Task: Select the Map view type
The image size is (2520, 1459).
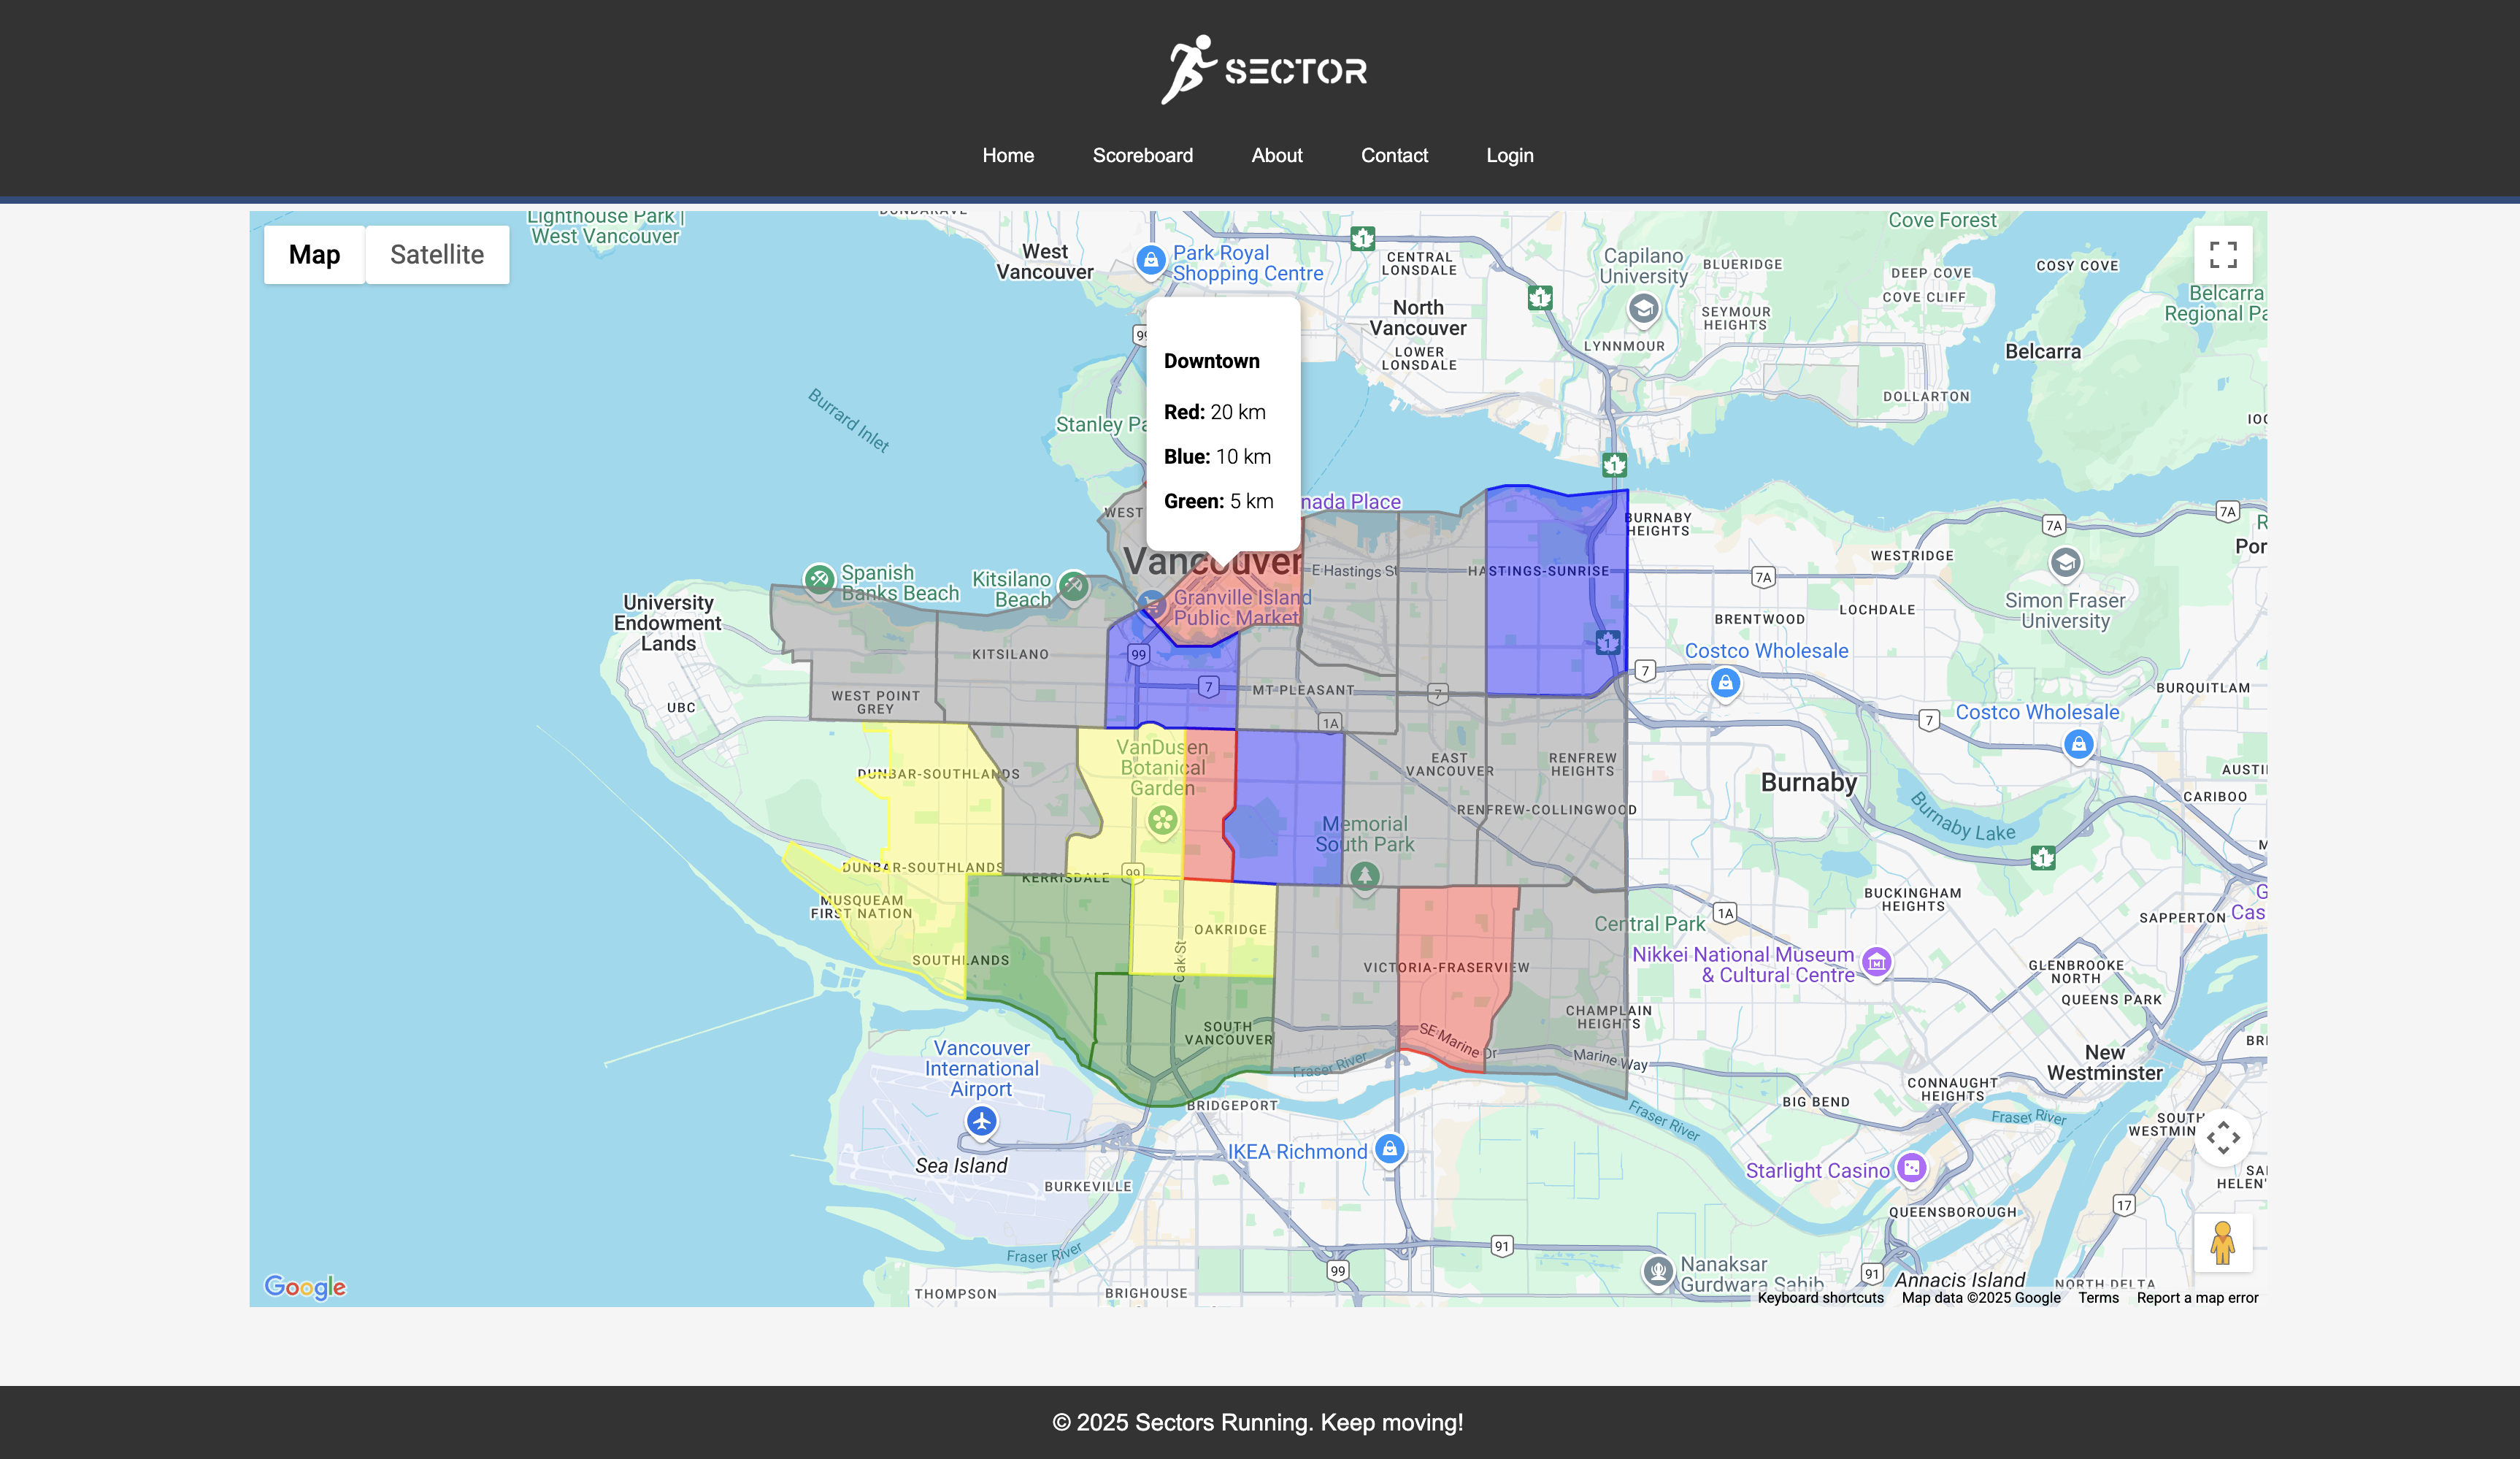Action: coord(314,254)
